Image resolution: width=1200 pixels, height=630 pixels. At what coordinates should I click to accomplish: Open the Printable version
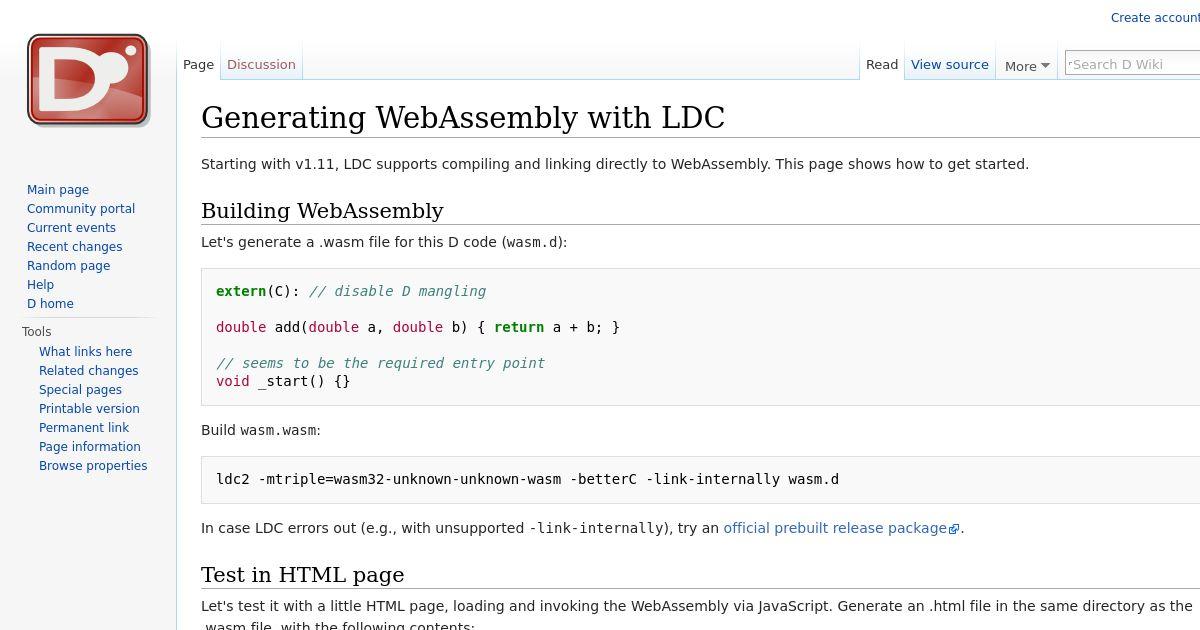[x=90, y=408]
